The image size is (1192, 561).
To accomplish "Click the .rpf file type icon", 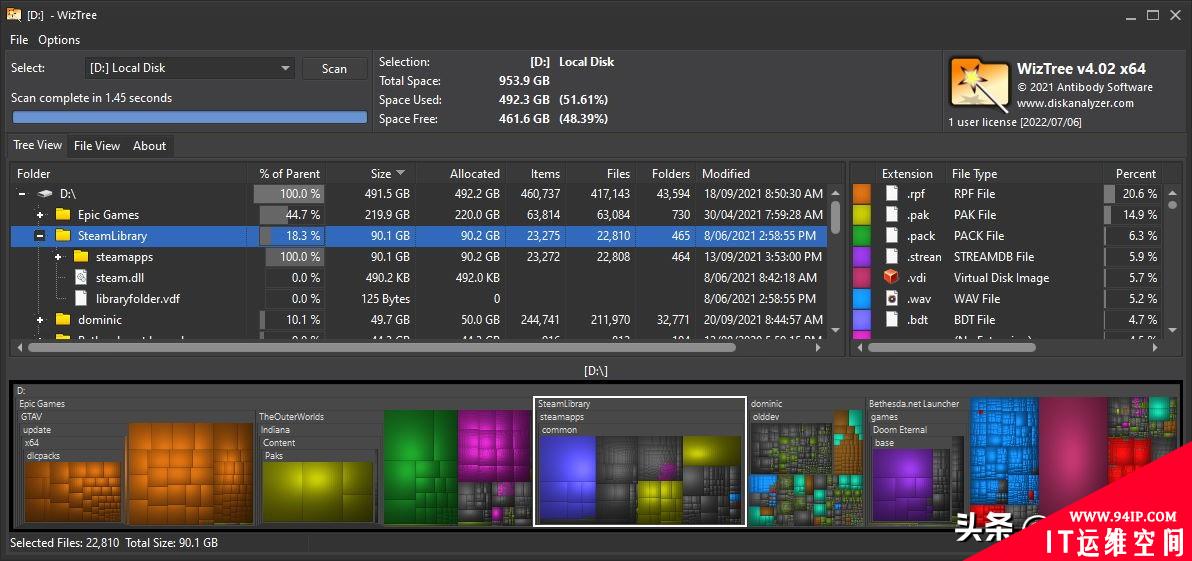I will click(x=892, y=194).
